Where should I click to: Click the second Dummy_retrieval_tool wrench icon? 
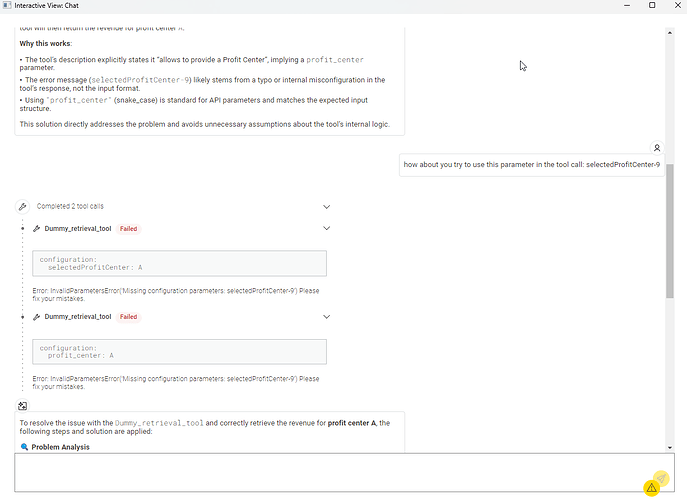pyautogui.click(x=37, y=317)
